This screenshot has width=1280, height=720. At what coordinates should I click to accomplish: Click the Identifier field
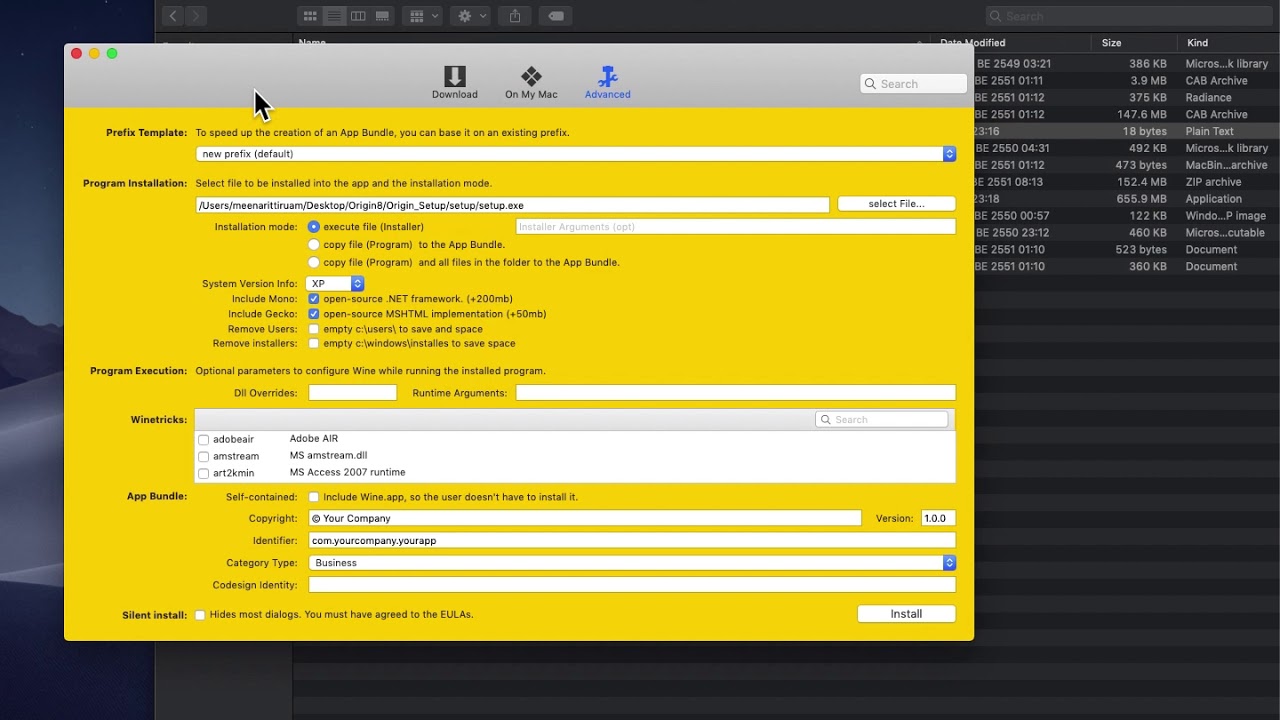(x=632, y=540)
